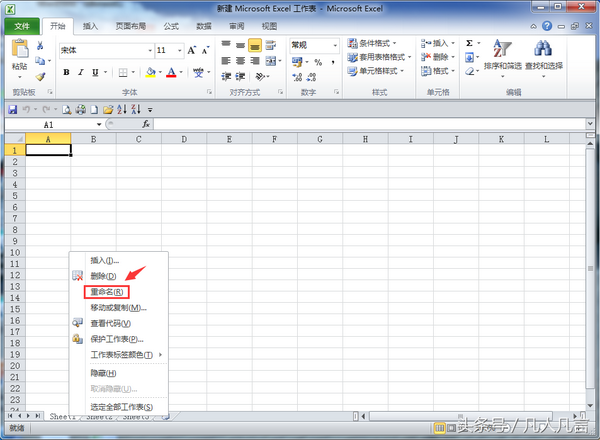Viewport: 600px width, 440px height.
Task: Open Find and Select (查找和选择)
Action: 543,57
